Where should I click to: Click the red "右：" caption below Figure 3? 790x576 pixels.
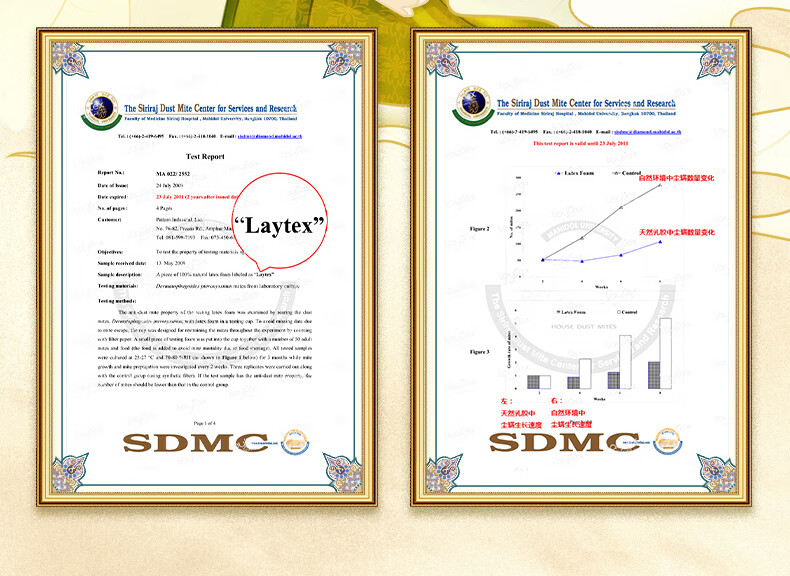point(557,401)
